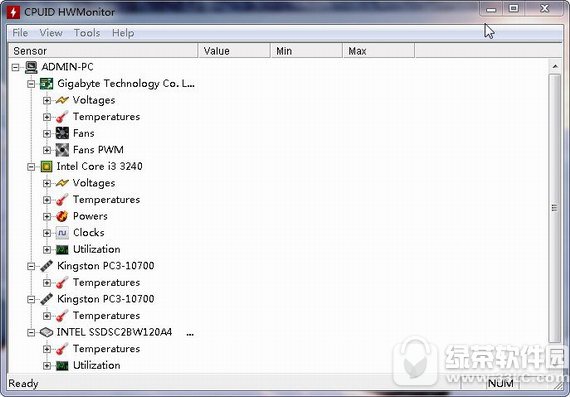The height and width of the screenshot is (397, 570).
Task: Click the INTEL SSD drive icon
Action: pyautogui.click(x=47, y=332)
